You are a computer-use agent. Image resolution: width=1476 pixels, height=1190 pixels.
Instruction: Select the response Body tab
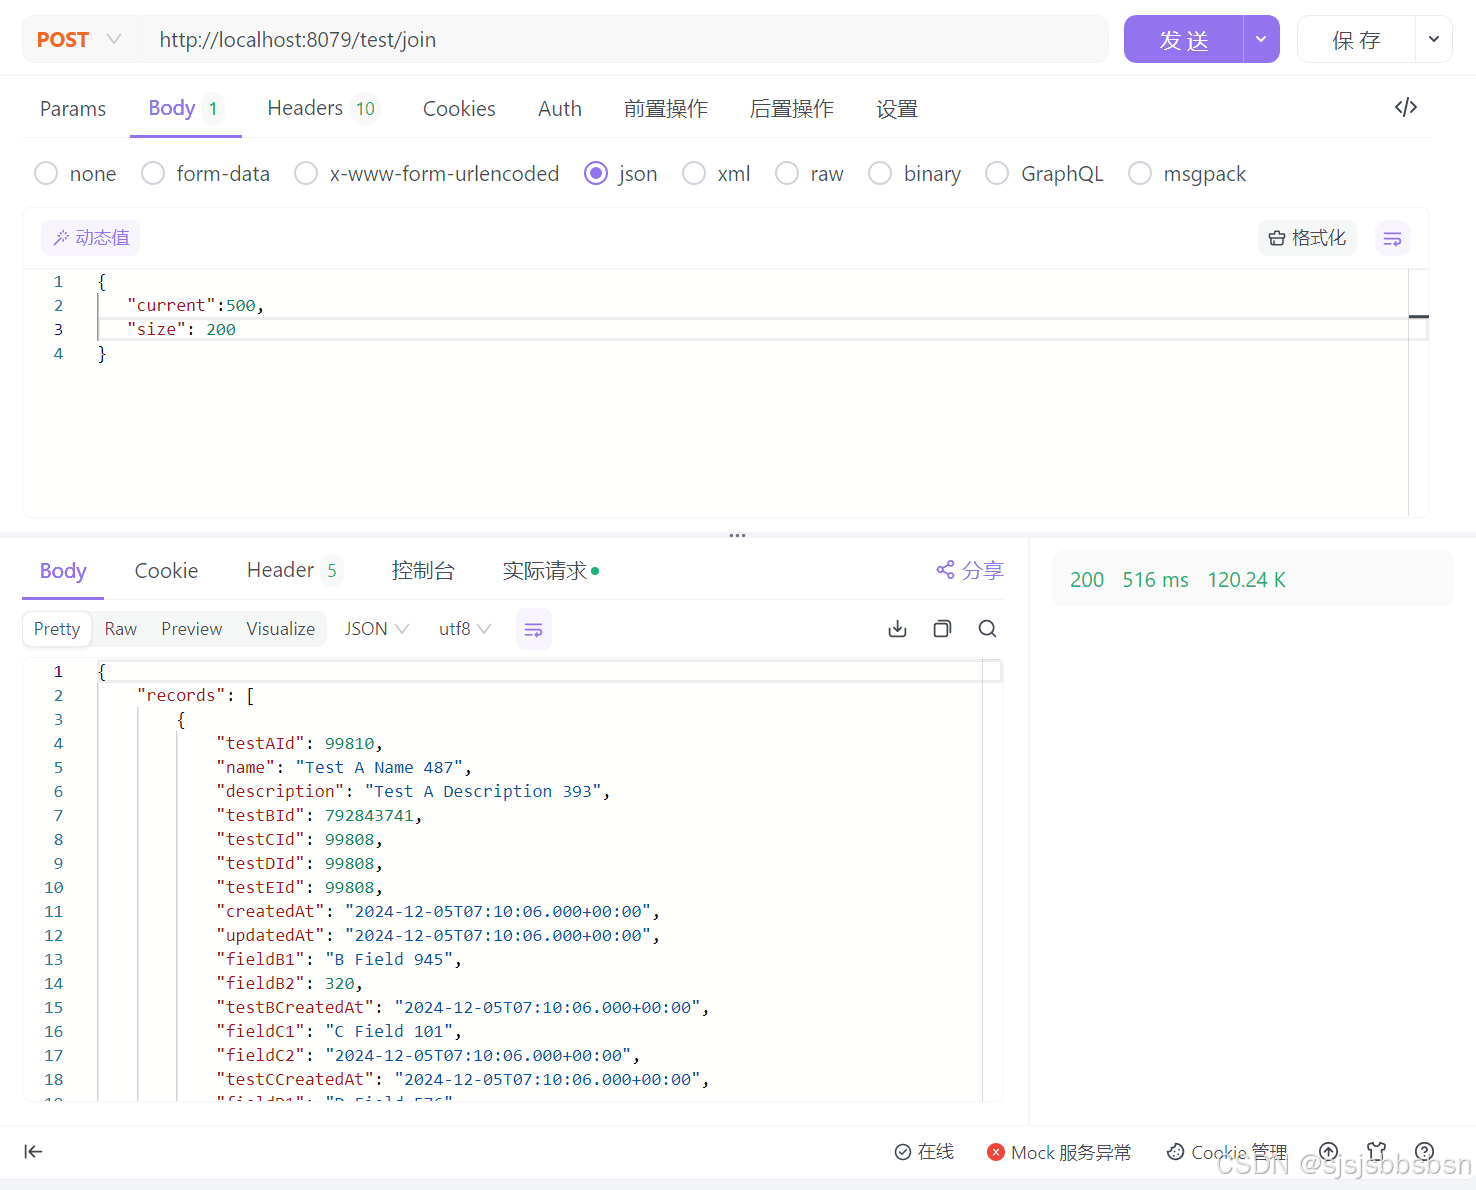(x=63, y=570)
